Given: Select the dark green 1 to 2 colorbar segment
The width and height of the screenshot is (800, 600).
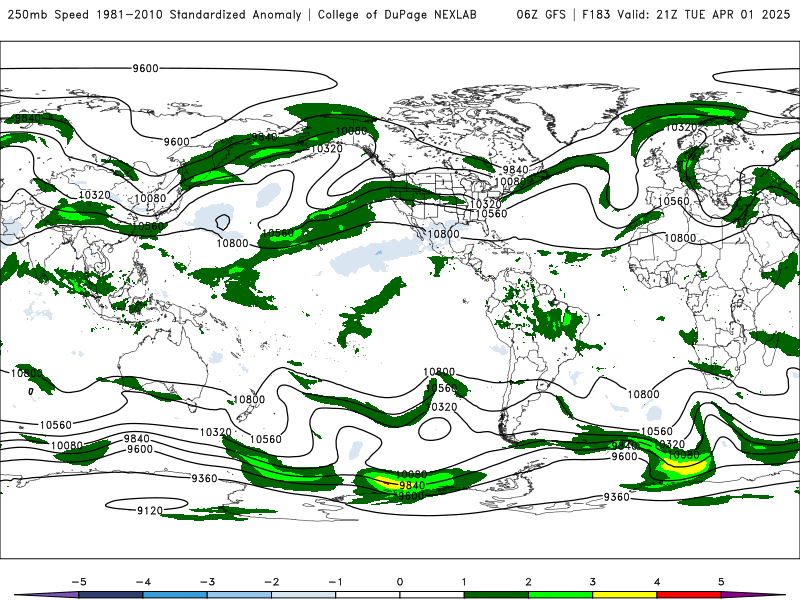Looking at the screenshot, I should click(x=496, y=595).
